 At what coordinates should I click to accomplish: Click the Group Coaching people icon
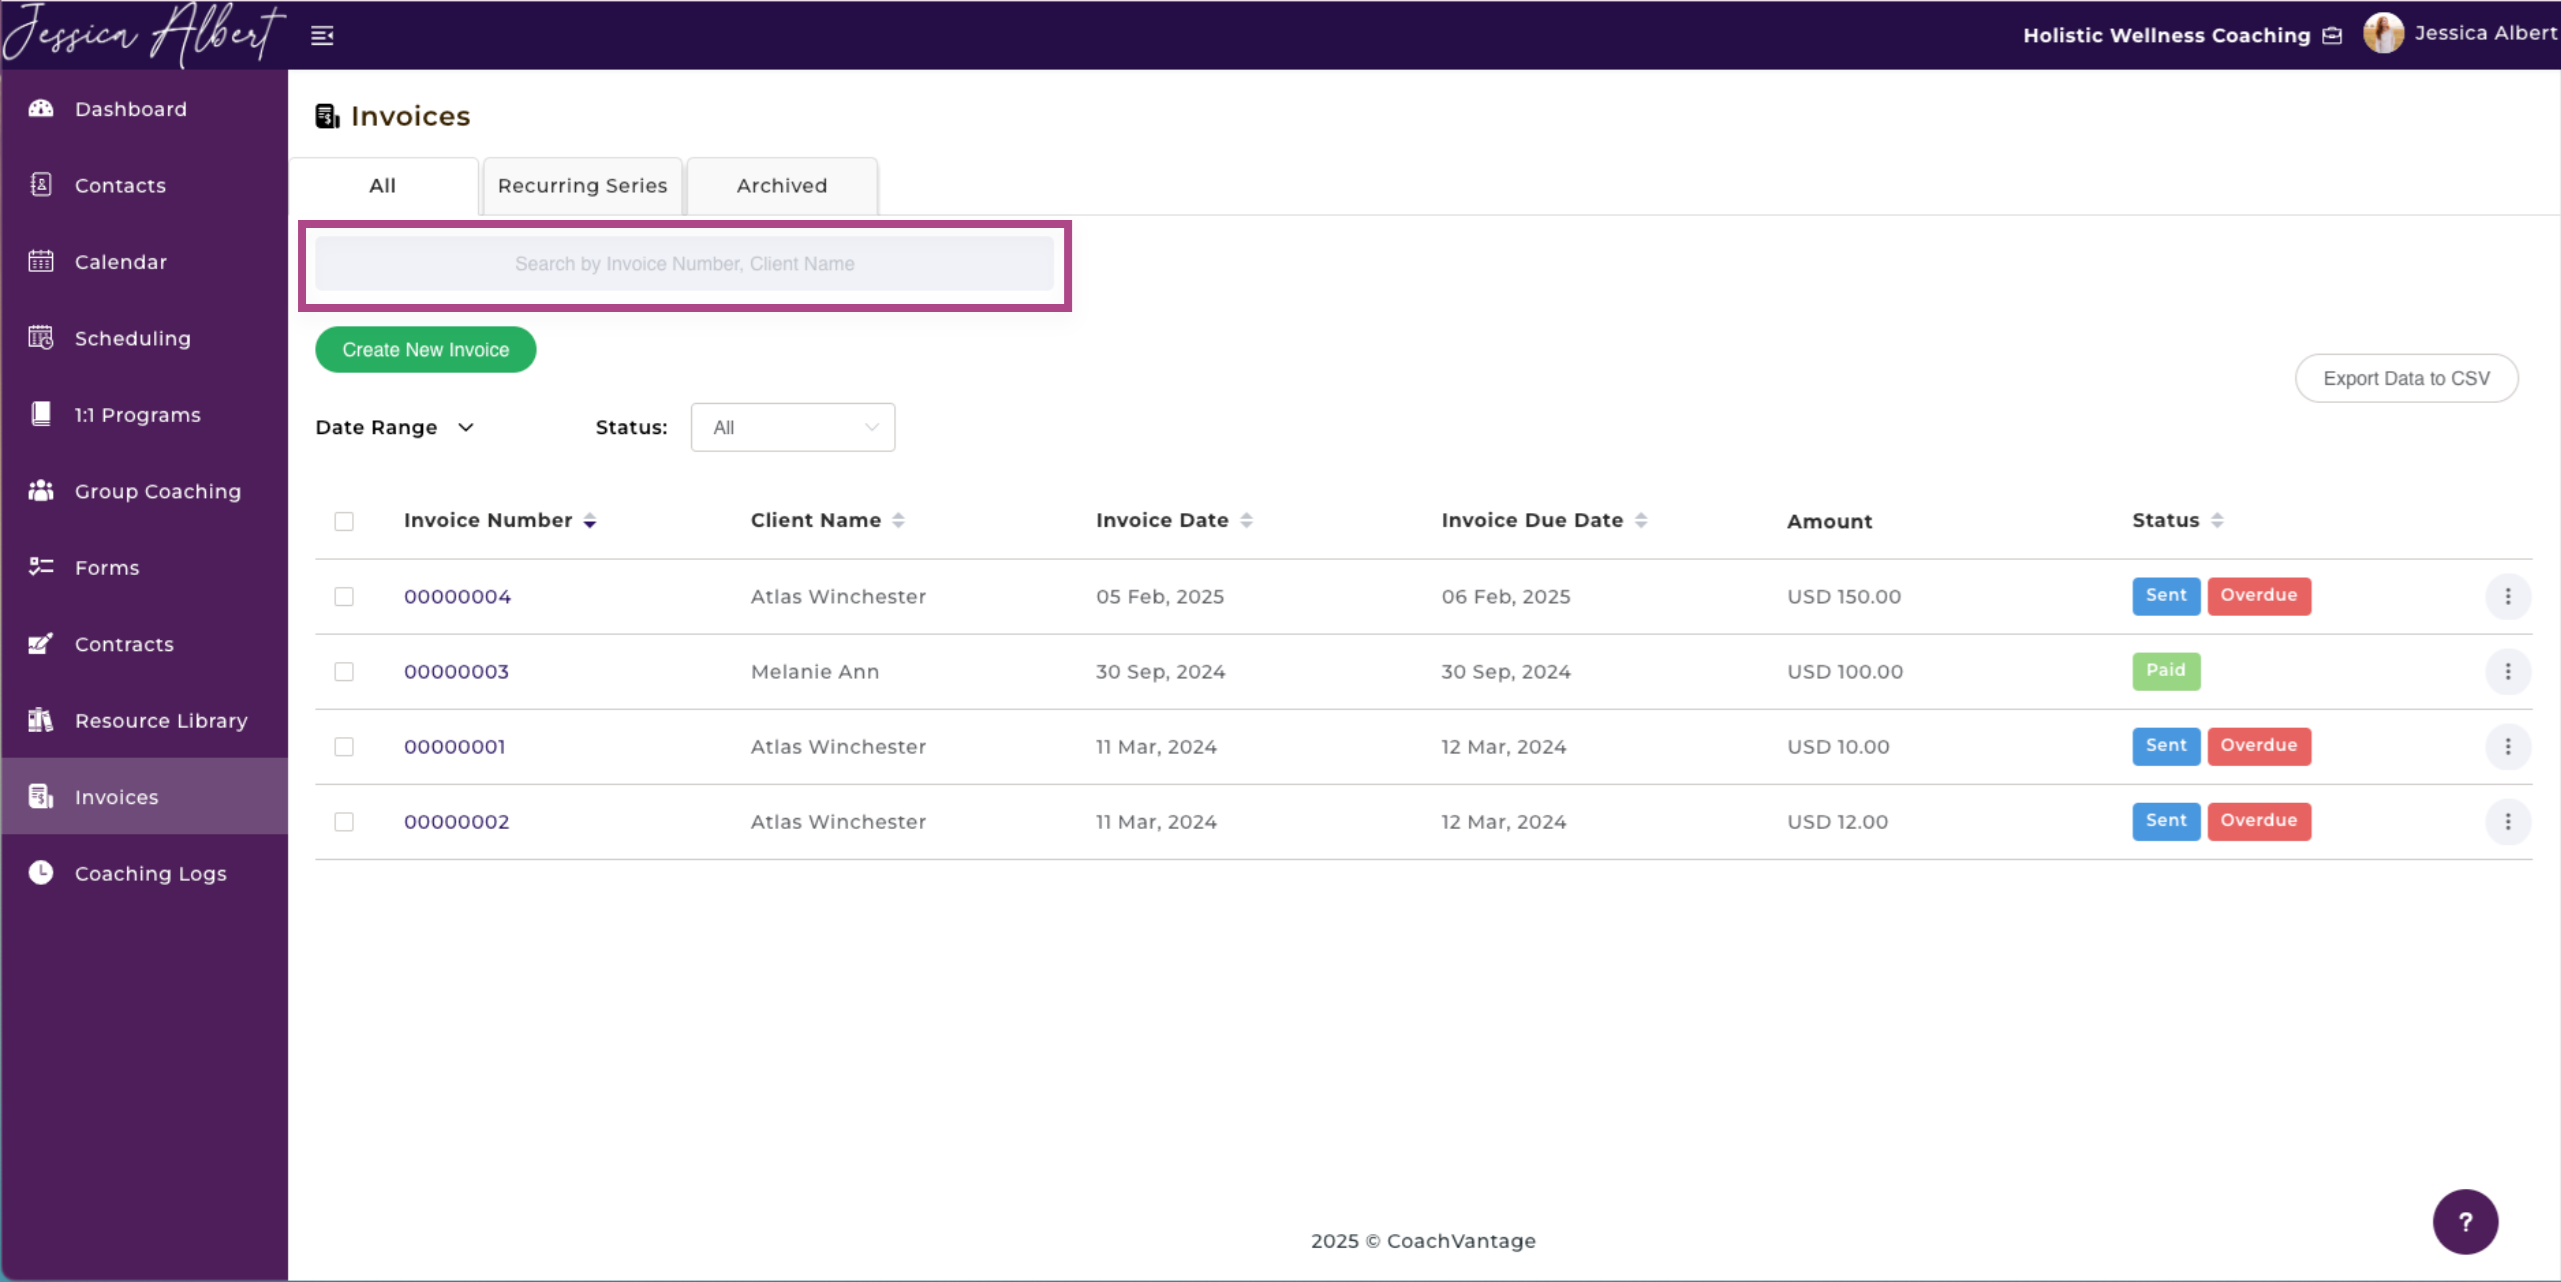click(x=41, y=491)
